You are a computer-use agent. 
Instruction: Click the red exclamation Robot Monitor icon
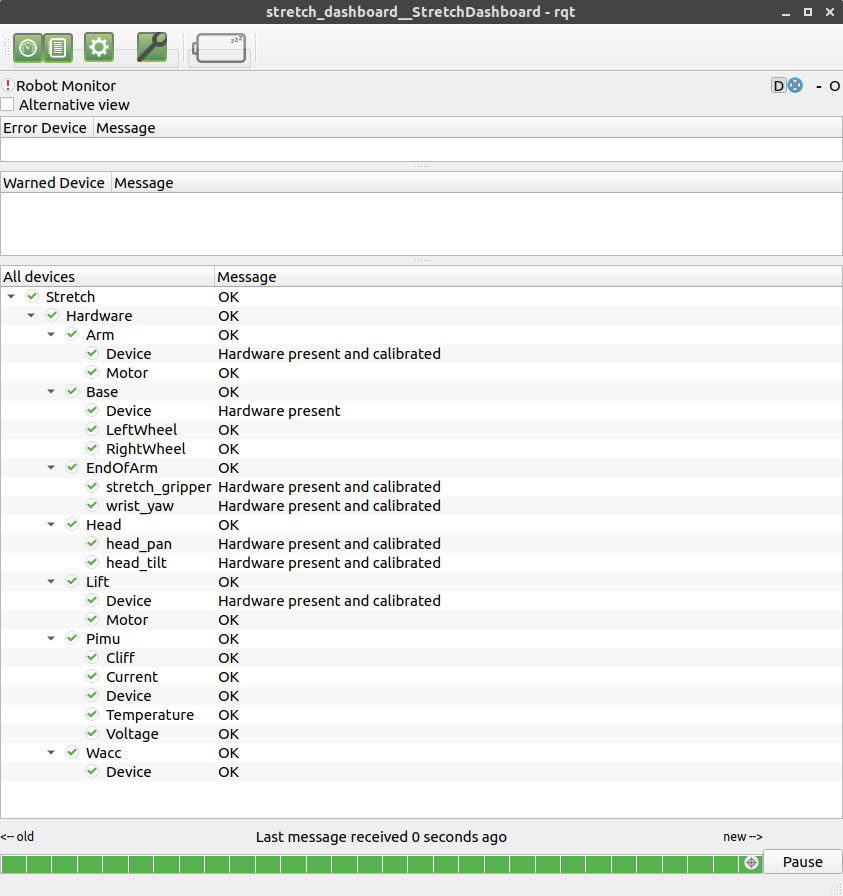point(7,86)
